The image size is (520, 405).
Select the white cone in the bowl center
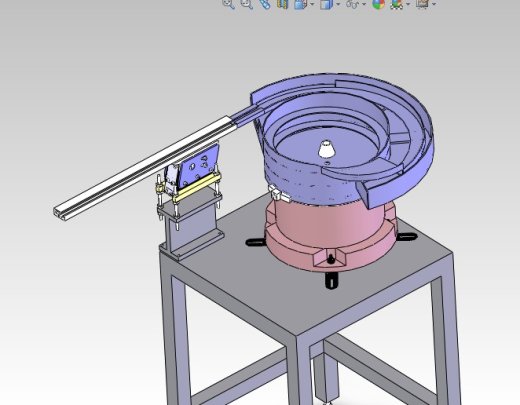point(327,149)
